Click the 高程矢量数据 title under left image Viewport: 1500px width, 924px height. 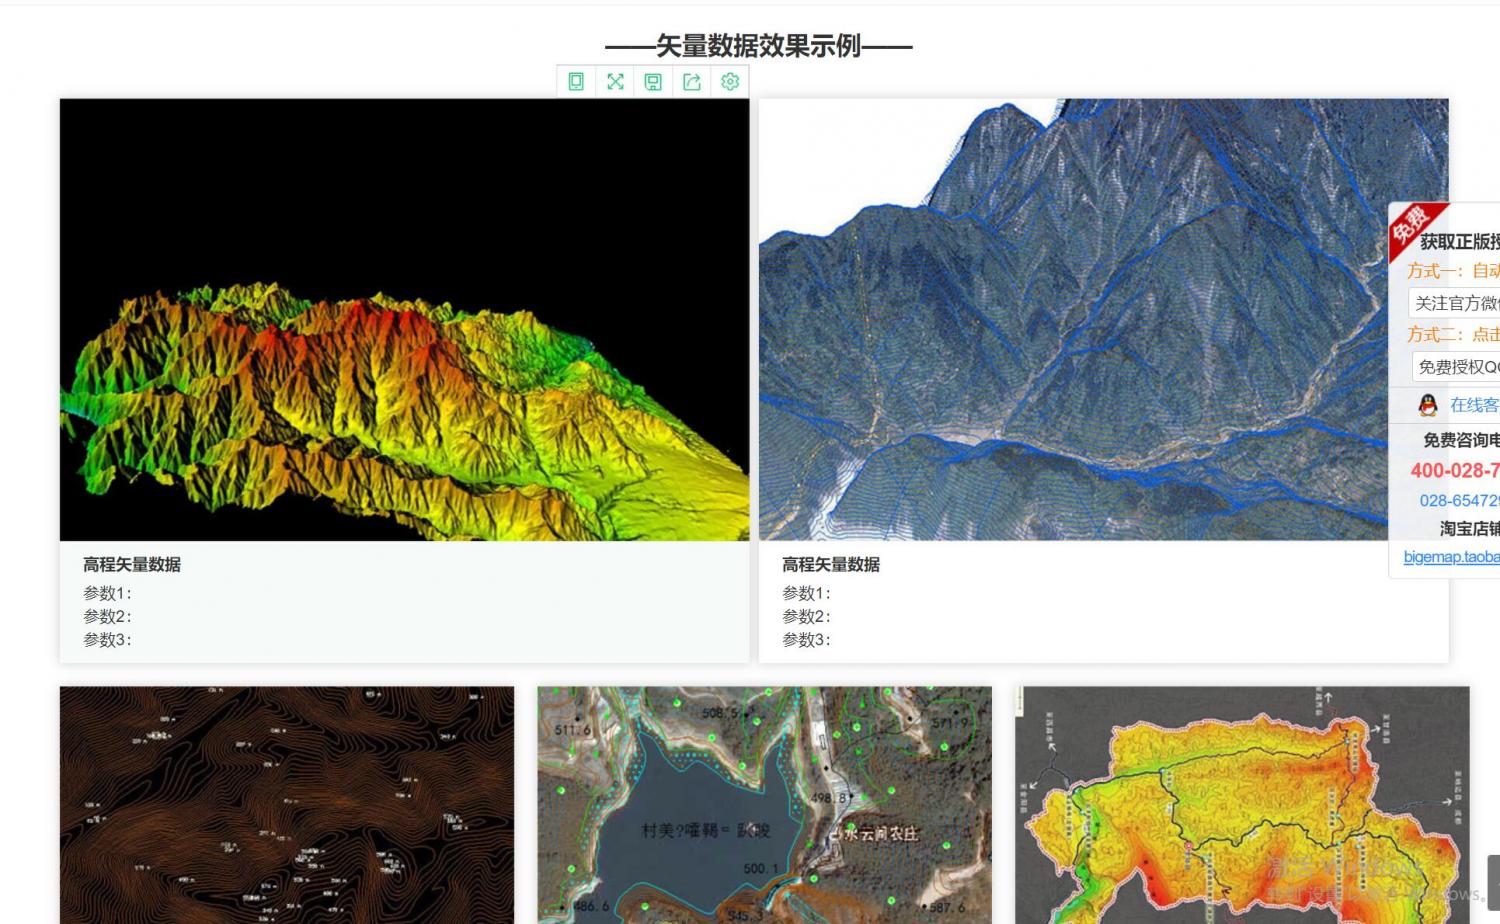tap(132, 565)
